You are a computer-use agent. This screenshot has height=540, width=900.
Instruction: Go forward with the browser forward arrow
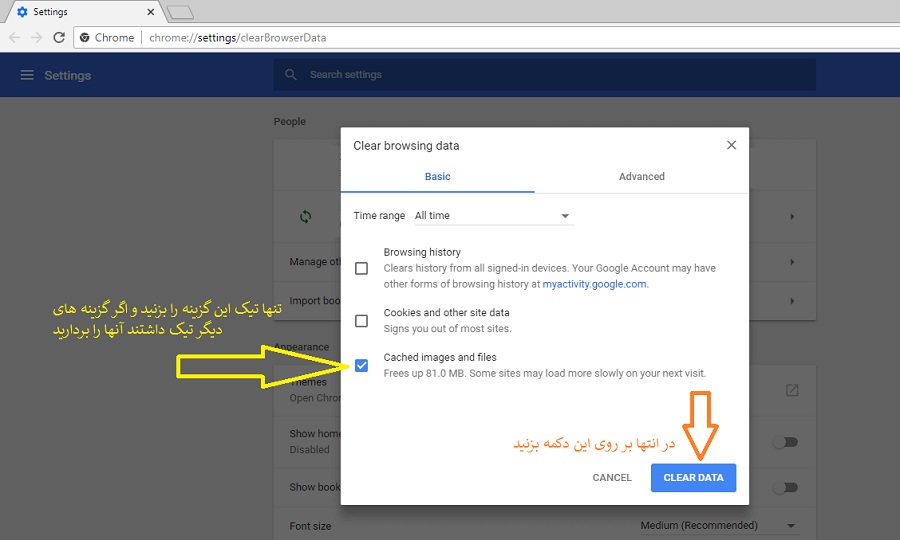point(37,37)
